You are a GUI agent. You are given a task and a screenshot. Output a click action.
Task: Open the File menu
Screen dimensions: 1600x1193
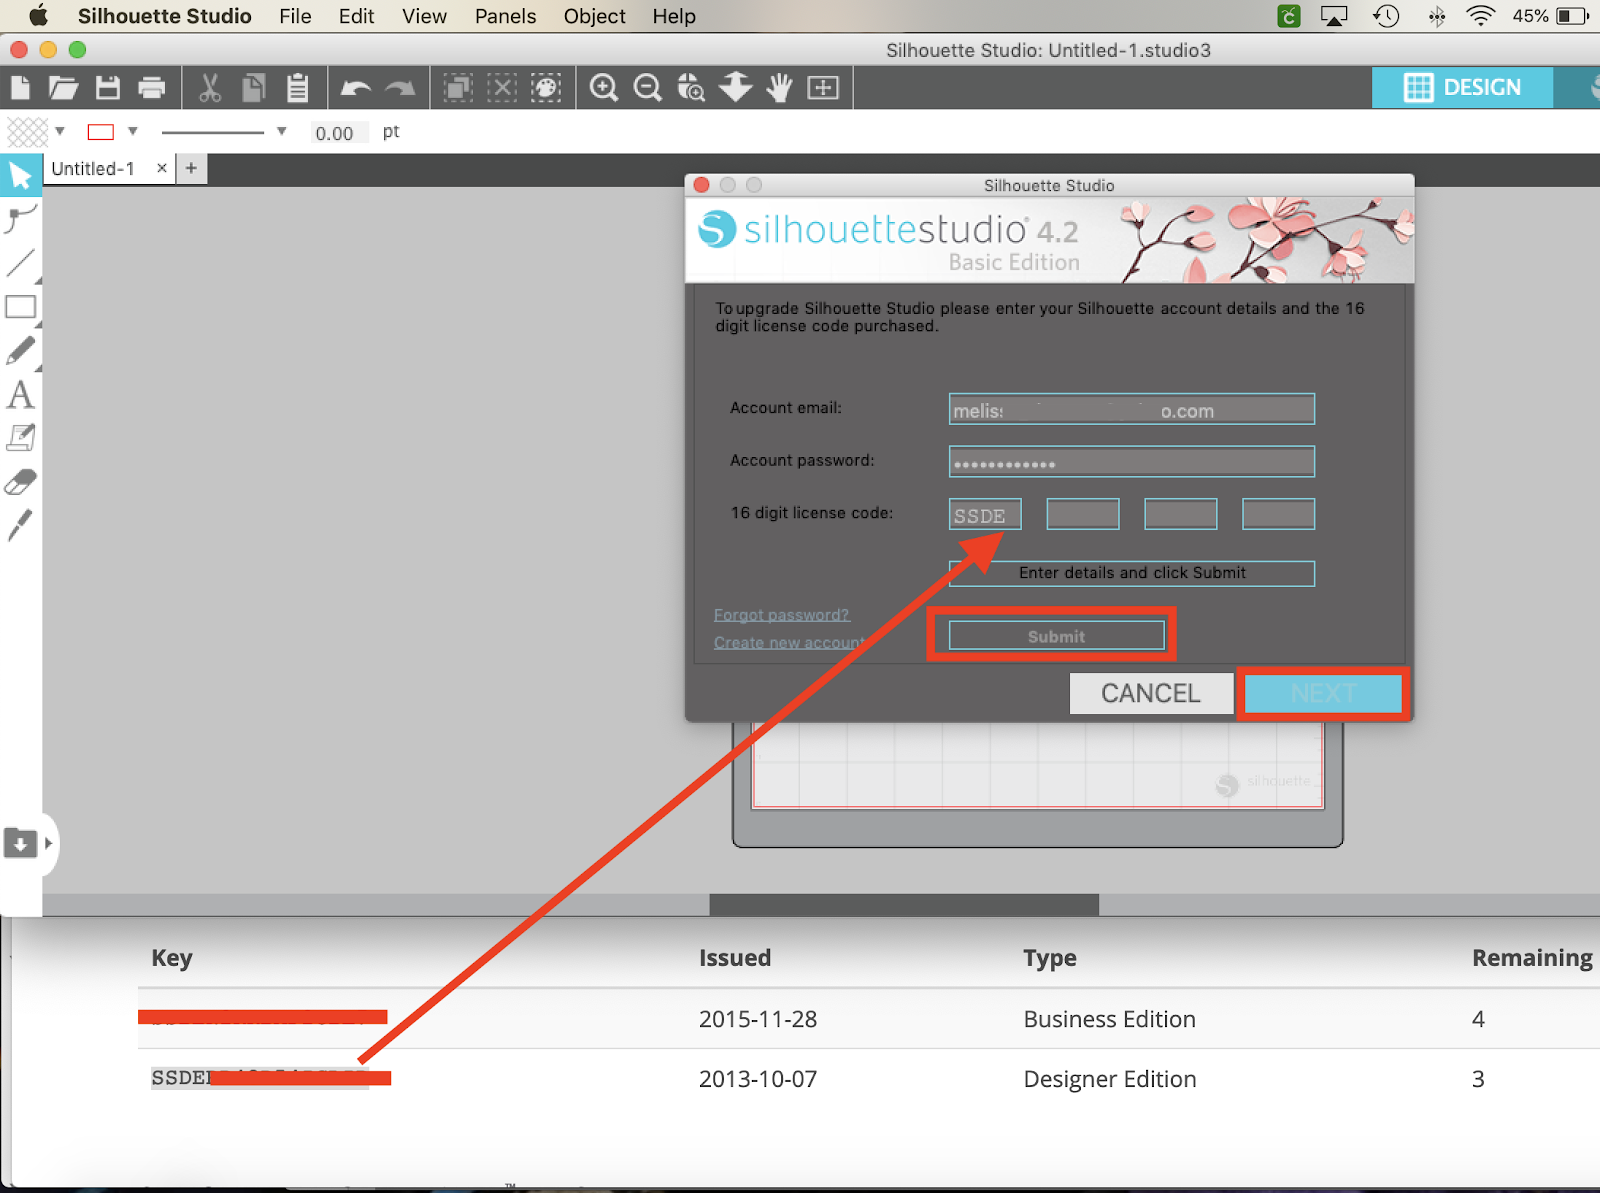pos(295,16)
